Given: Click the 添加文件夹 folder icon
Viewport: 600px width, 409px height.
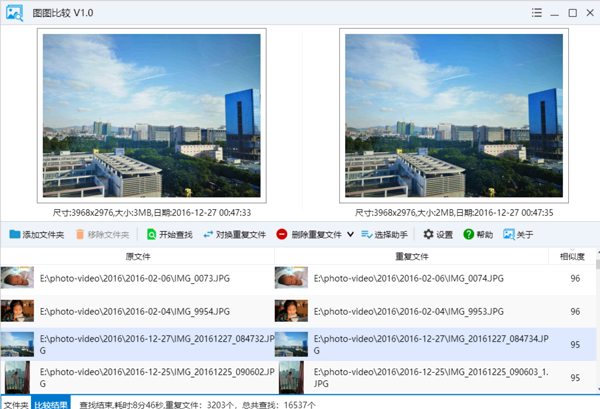Looking at the screenshot, I should click(x=15, y=234).
